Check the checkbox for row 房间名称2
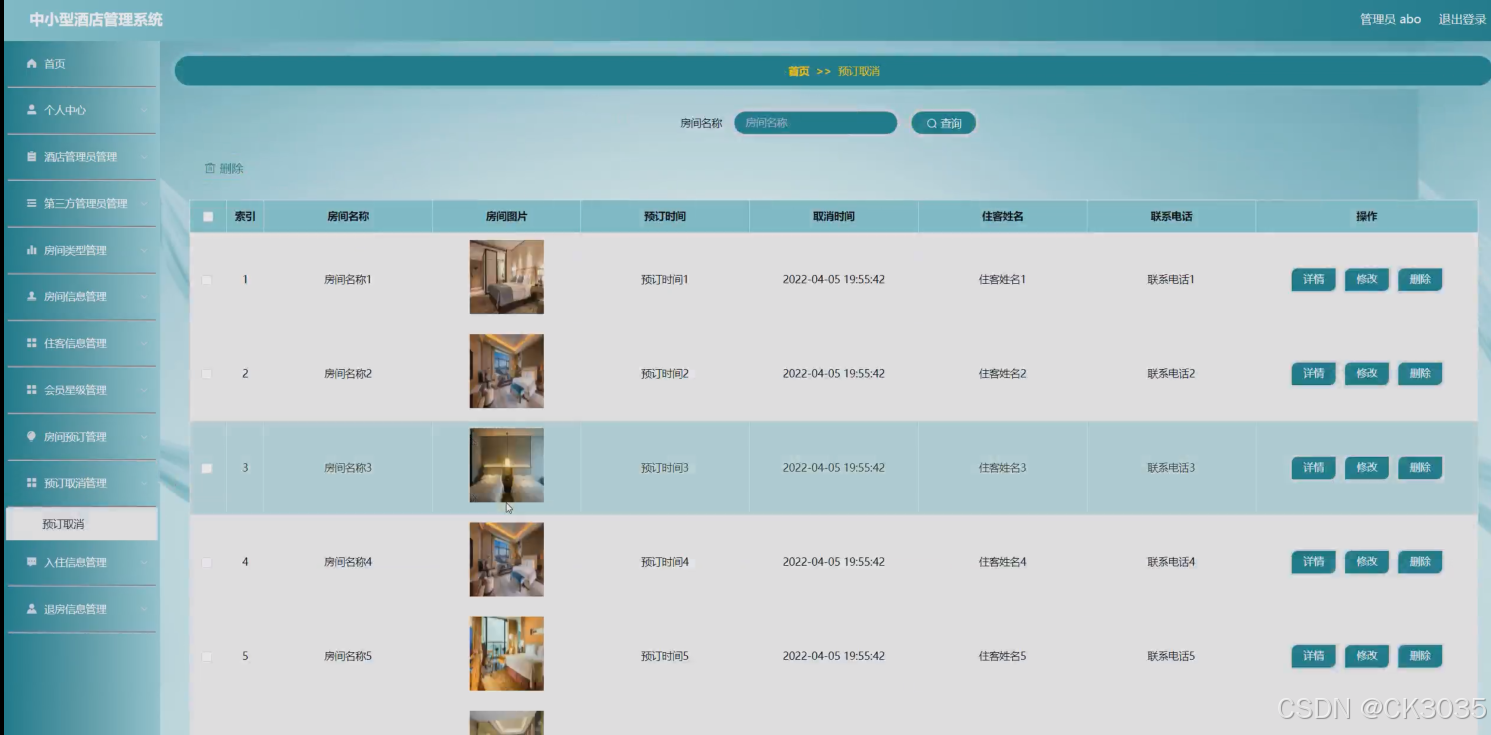The image size is (1491, 735). (207, 374)
